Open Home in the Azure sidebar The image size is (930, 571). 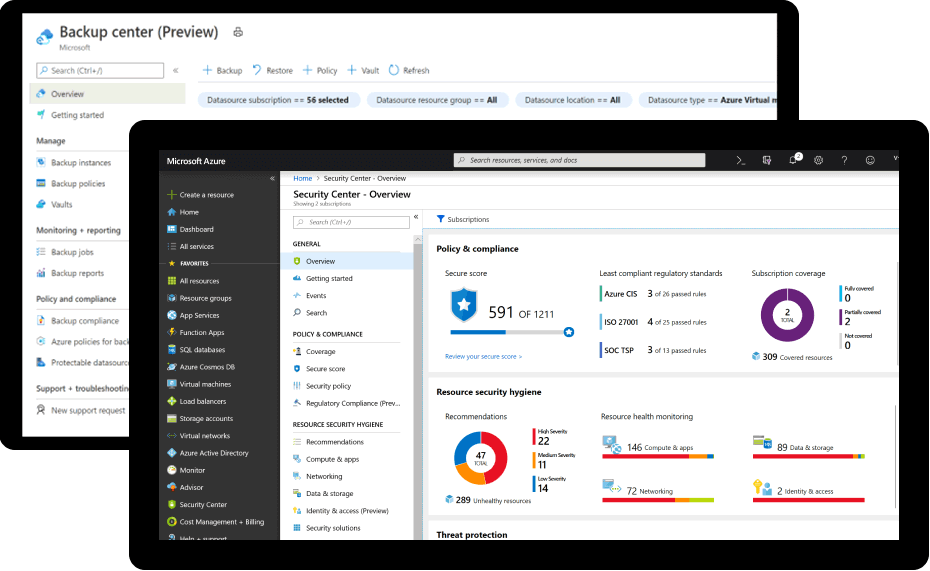pos(183,212)
